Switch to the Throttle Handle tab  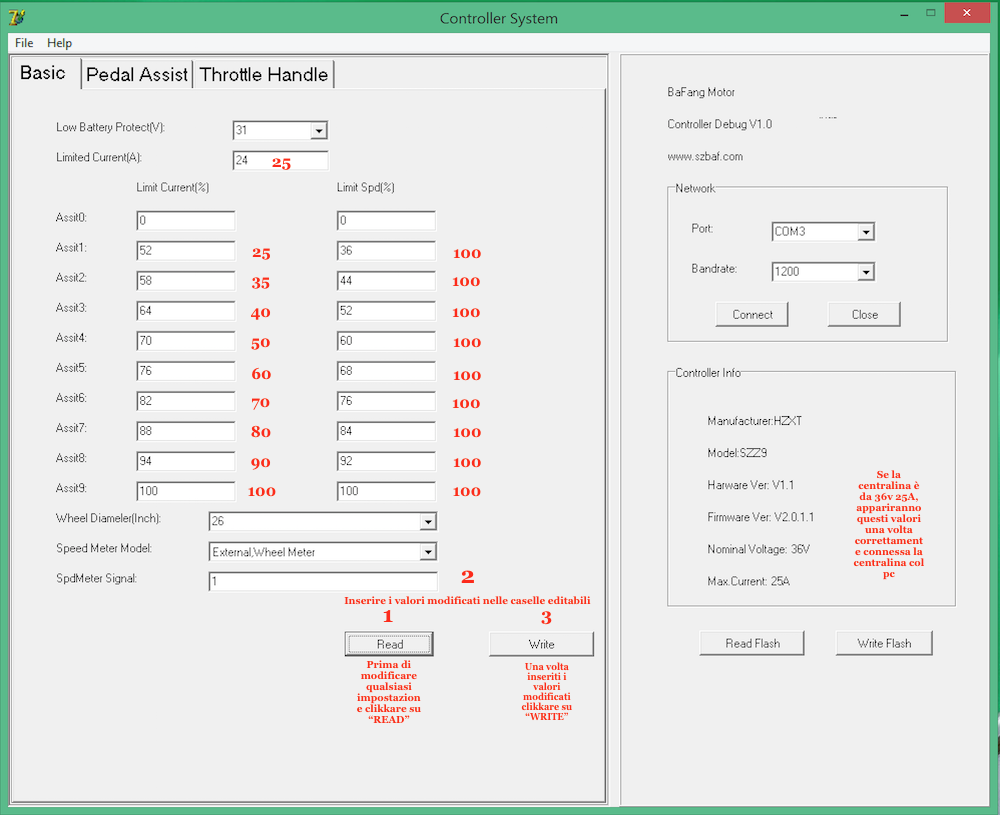pyautogui.click(x=263, y=75)
